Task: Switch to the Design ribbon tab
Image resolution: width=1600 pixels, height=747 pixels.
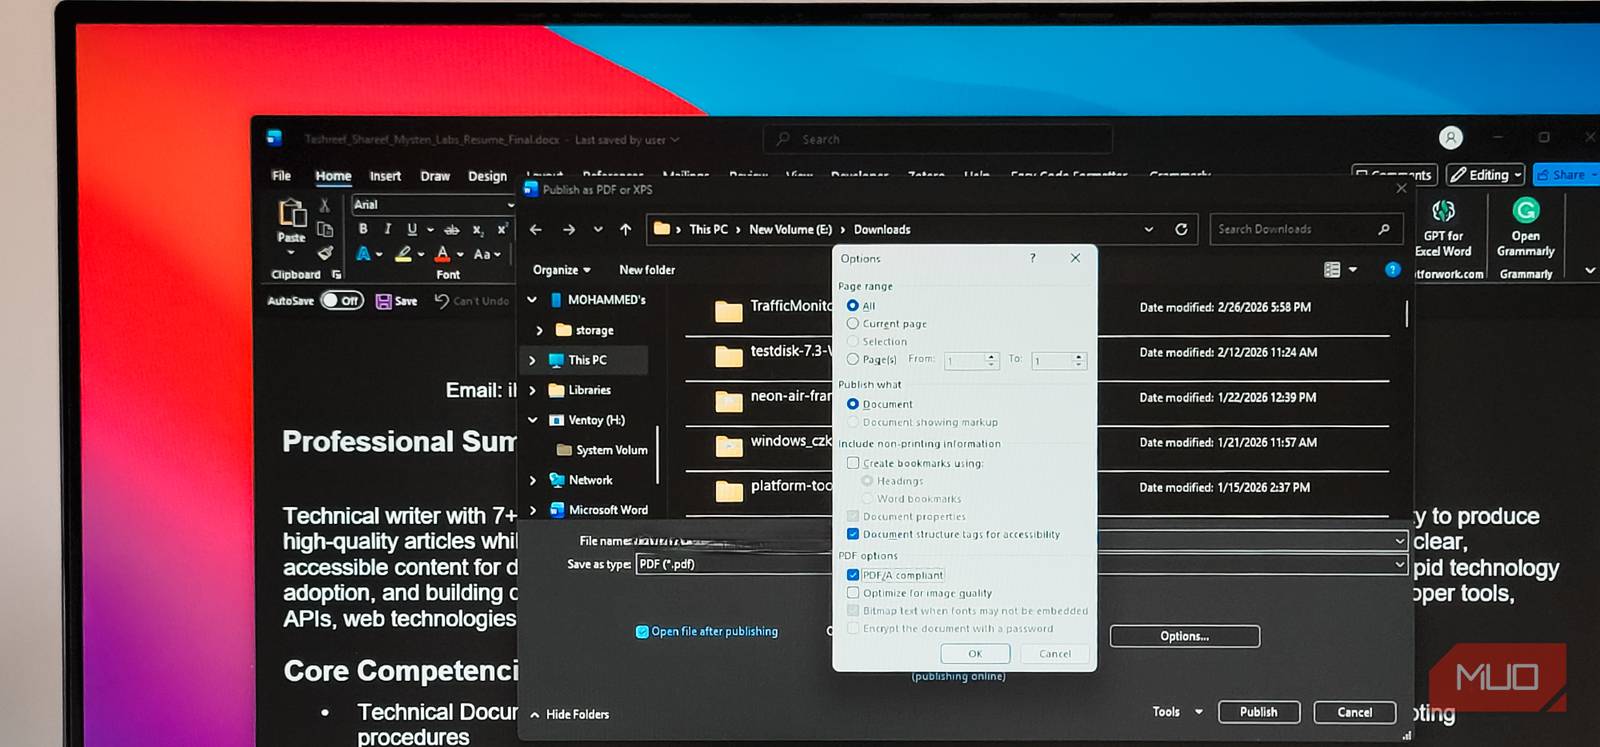Action: (487, 176)
